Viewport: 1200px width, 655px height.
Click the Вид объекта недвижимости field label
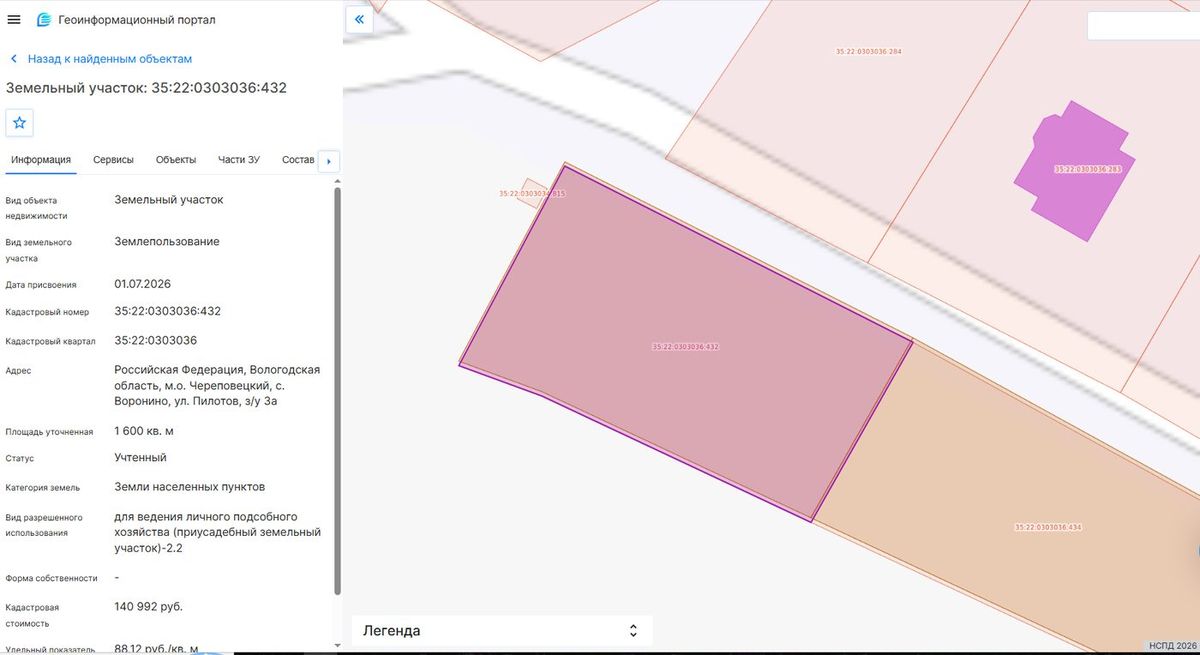(x=37, y=207)
